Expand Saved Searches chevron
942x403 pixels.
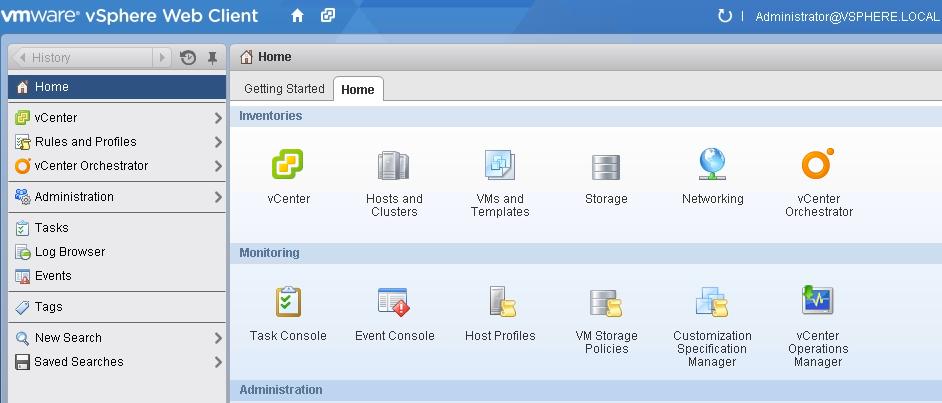coord(218,362)
